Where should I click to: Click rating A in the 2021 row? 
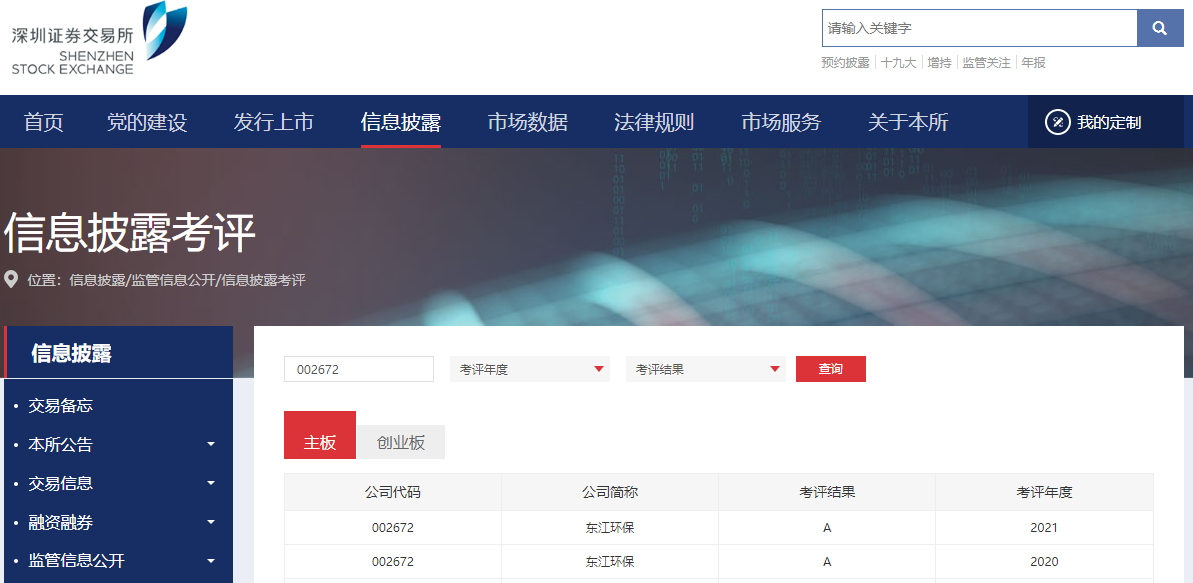click(827, 527)
